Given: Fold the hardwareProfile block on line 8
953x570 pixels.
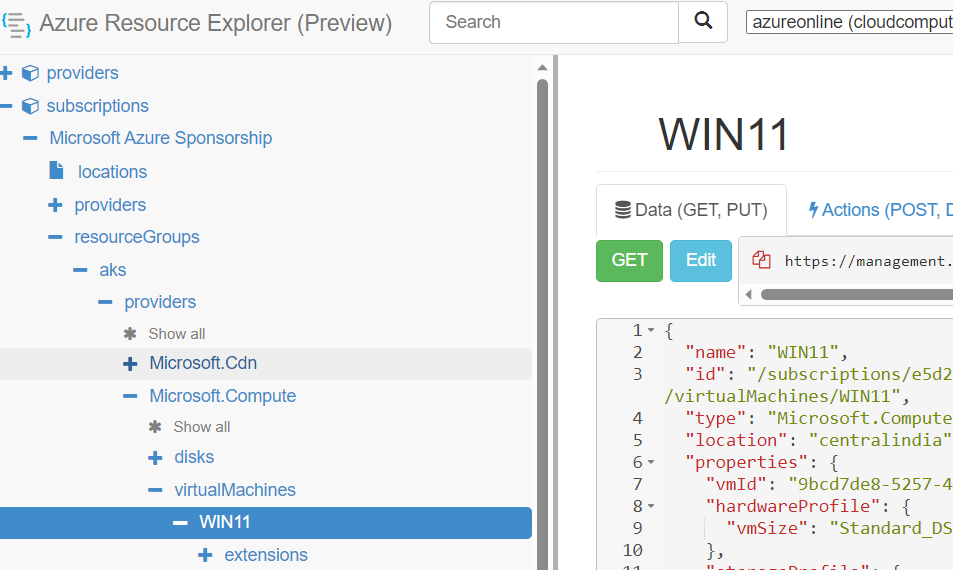Looking at the screenshot, I should coord(651,506).
